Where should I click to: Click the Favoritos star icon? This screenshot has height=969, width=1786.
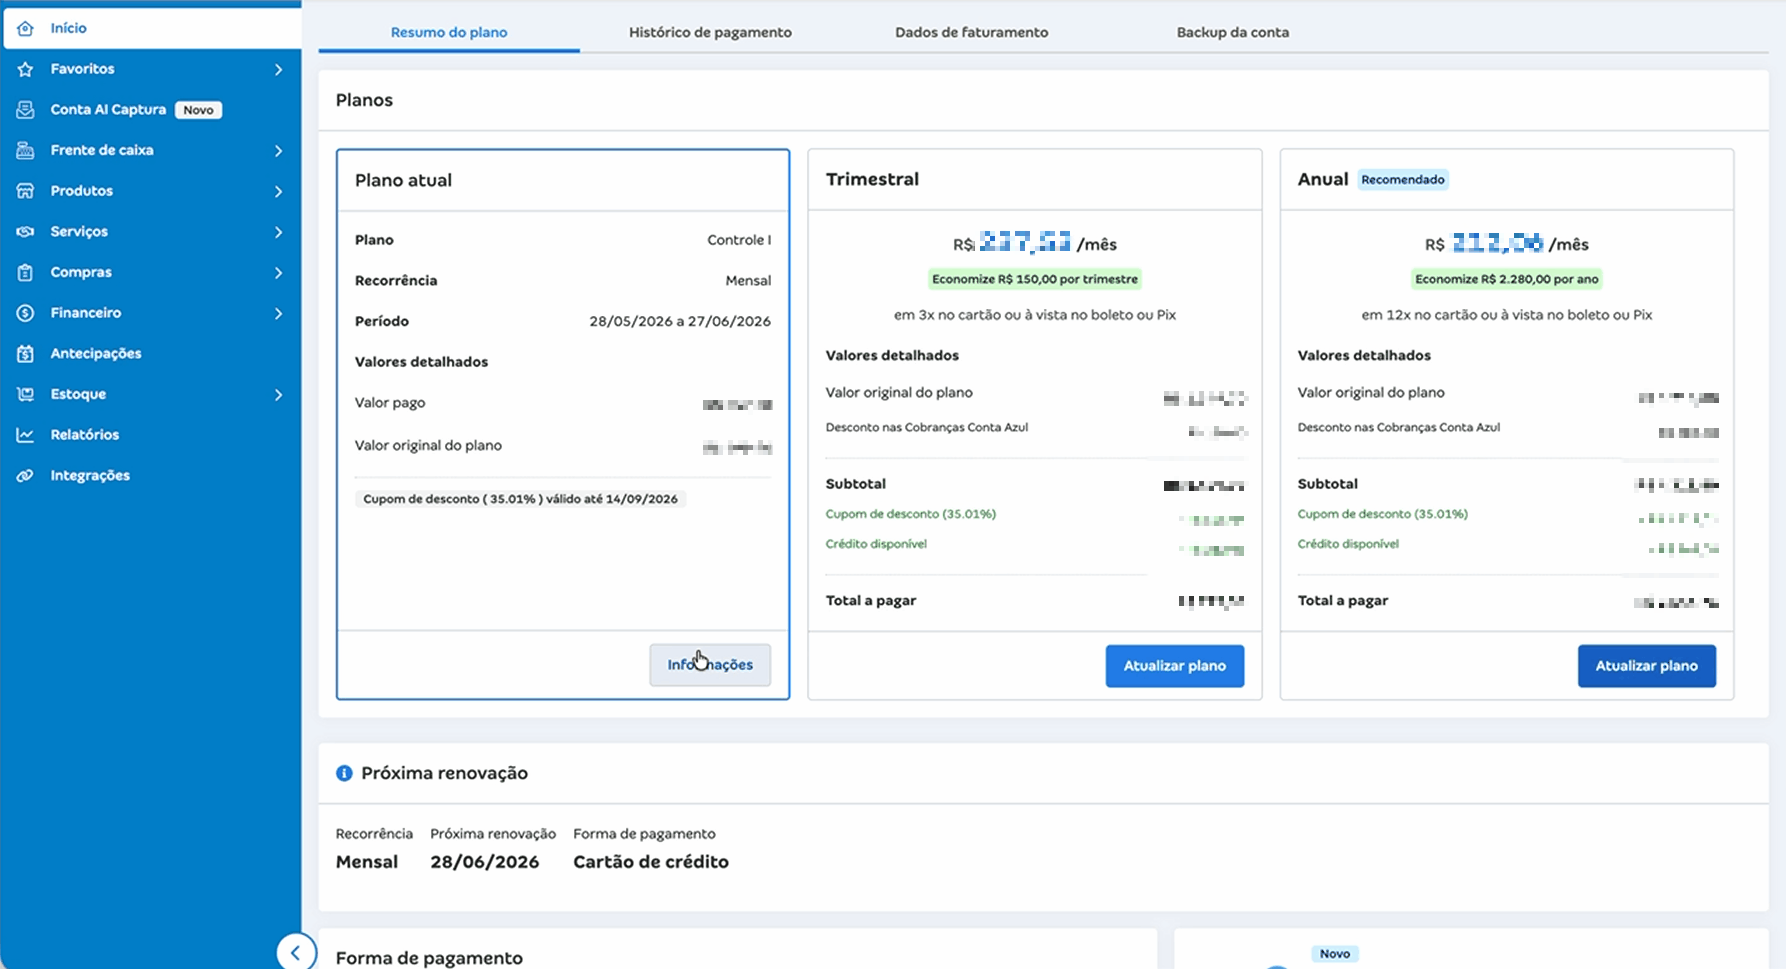(25, 69)
